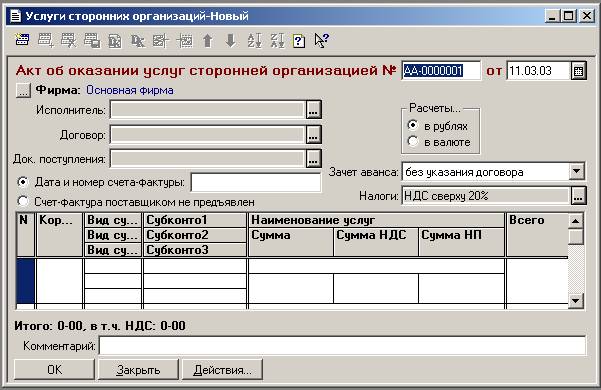Screen dimensions: 601x390
Task: Select the 'в валюте' radio button
Action: point(413,141)
